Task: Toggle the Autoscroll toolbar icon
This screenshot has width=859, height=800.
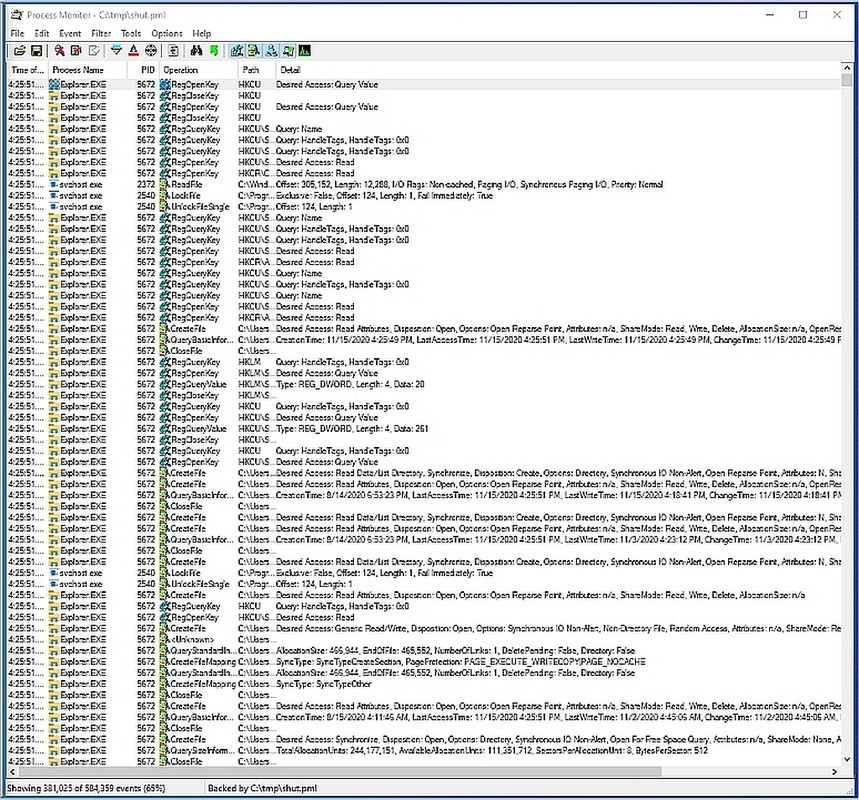Action: click(77, 51)
